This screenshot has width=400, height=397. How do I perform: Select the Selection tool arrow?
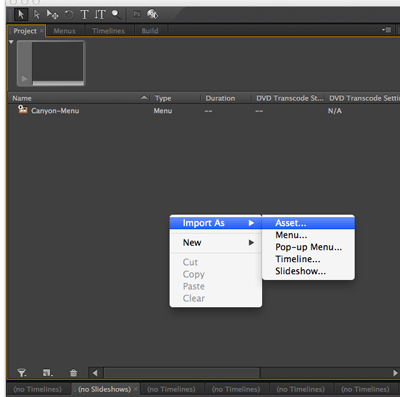[21, 14]
